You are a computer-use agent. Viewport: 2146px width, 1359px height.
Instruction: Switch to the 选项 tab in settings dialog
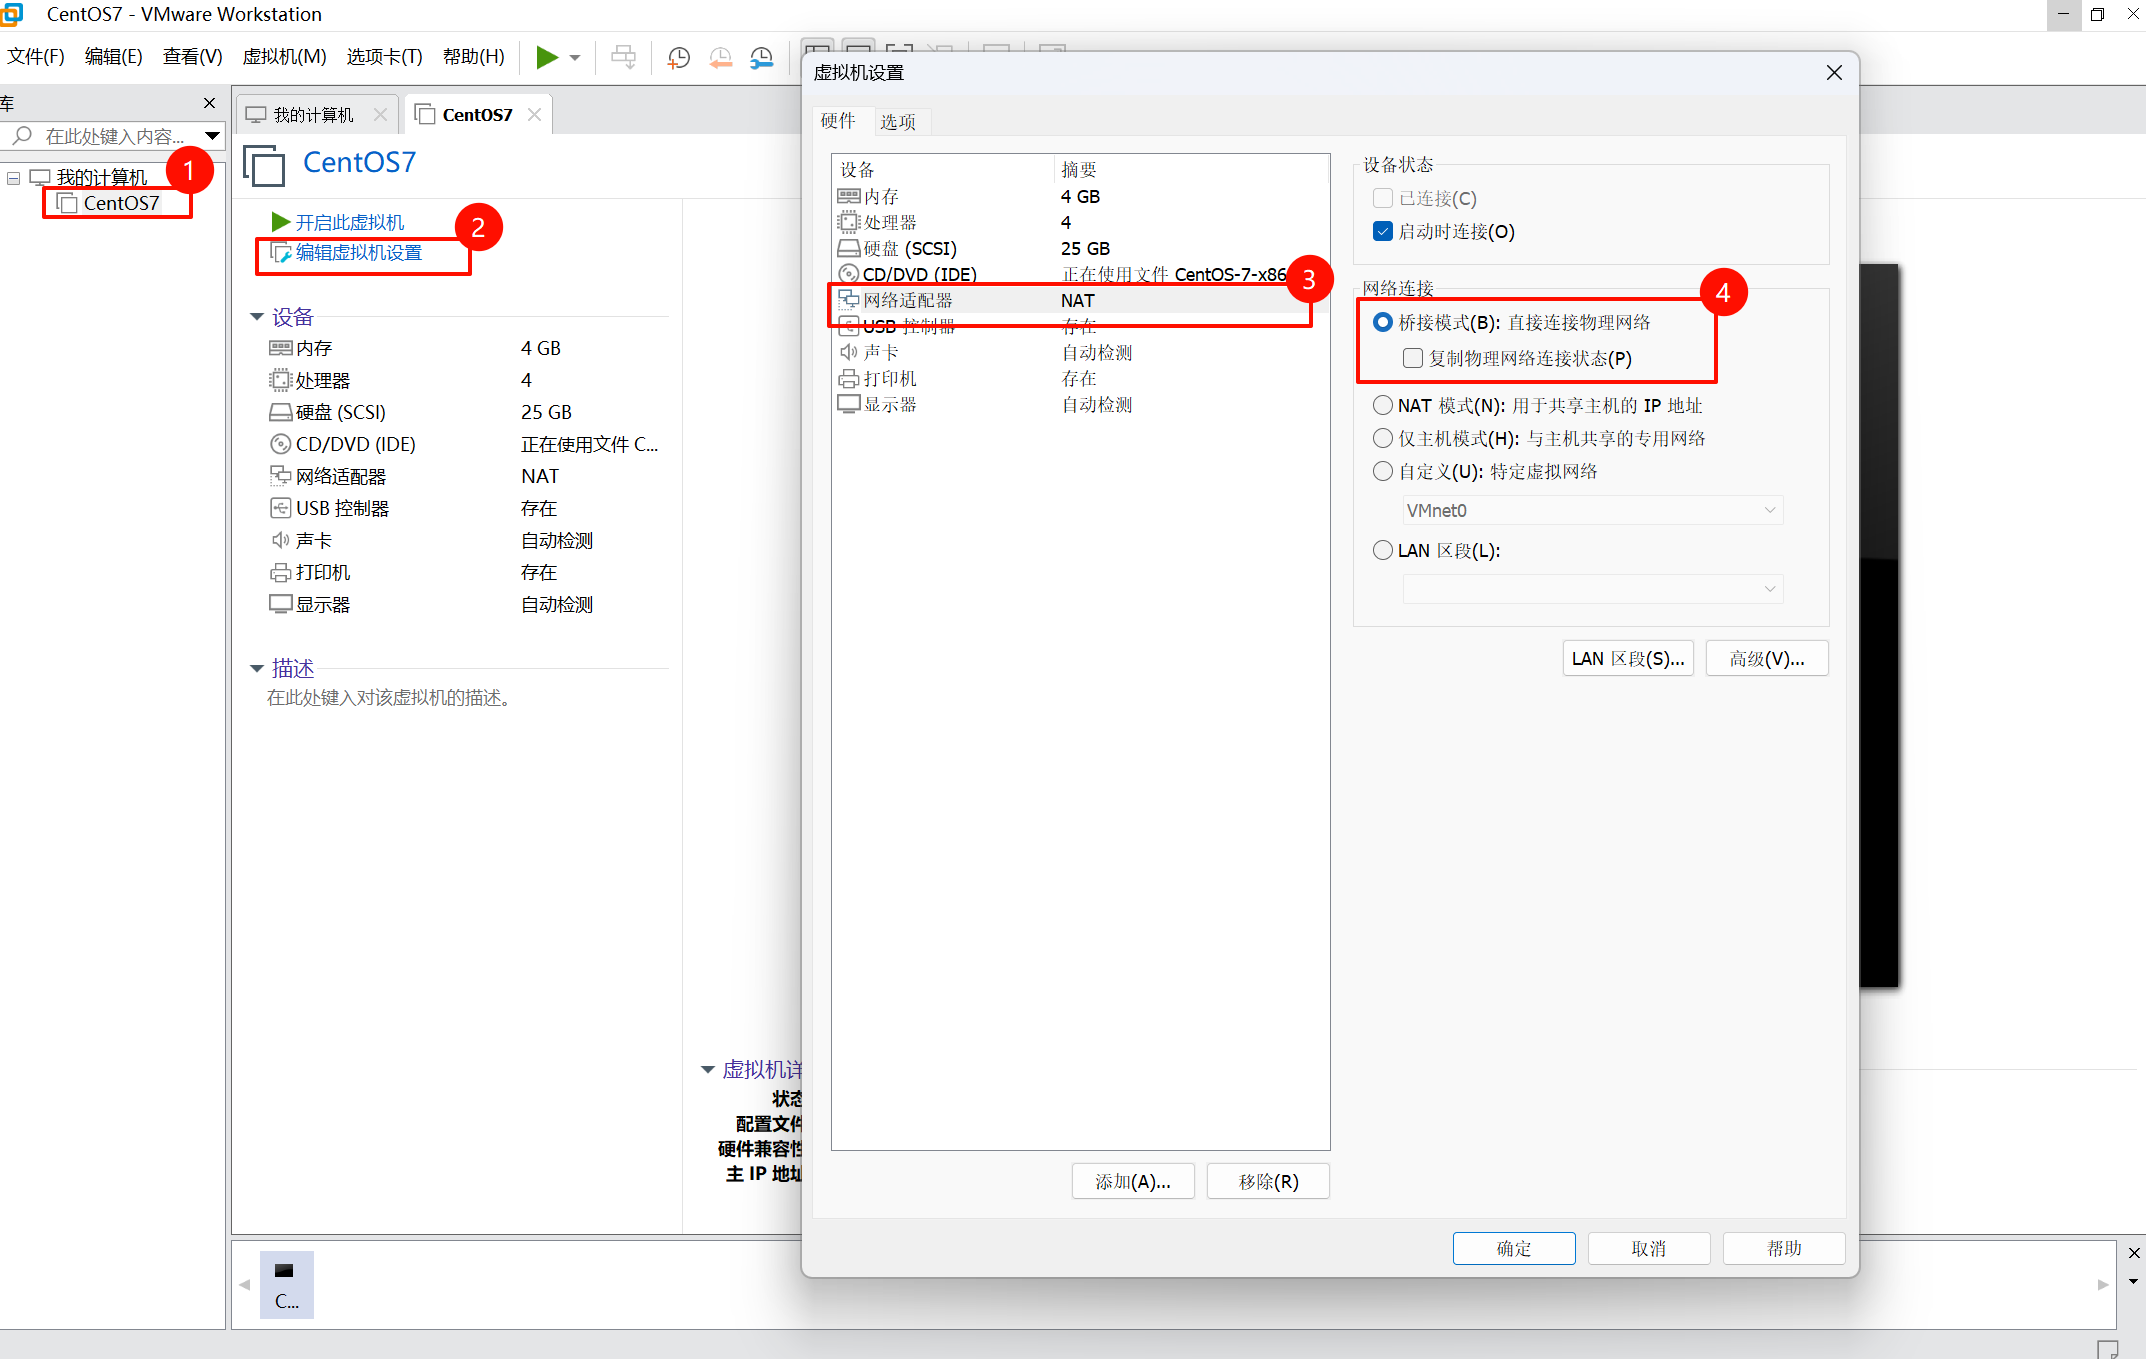(x=897, y=121)
